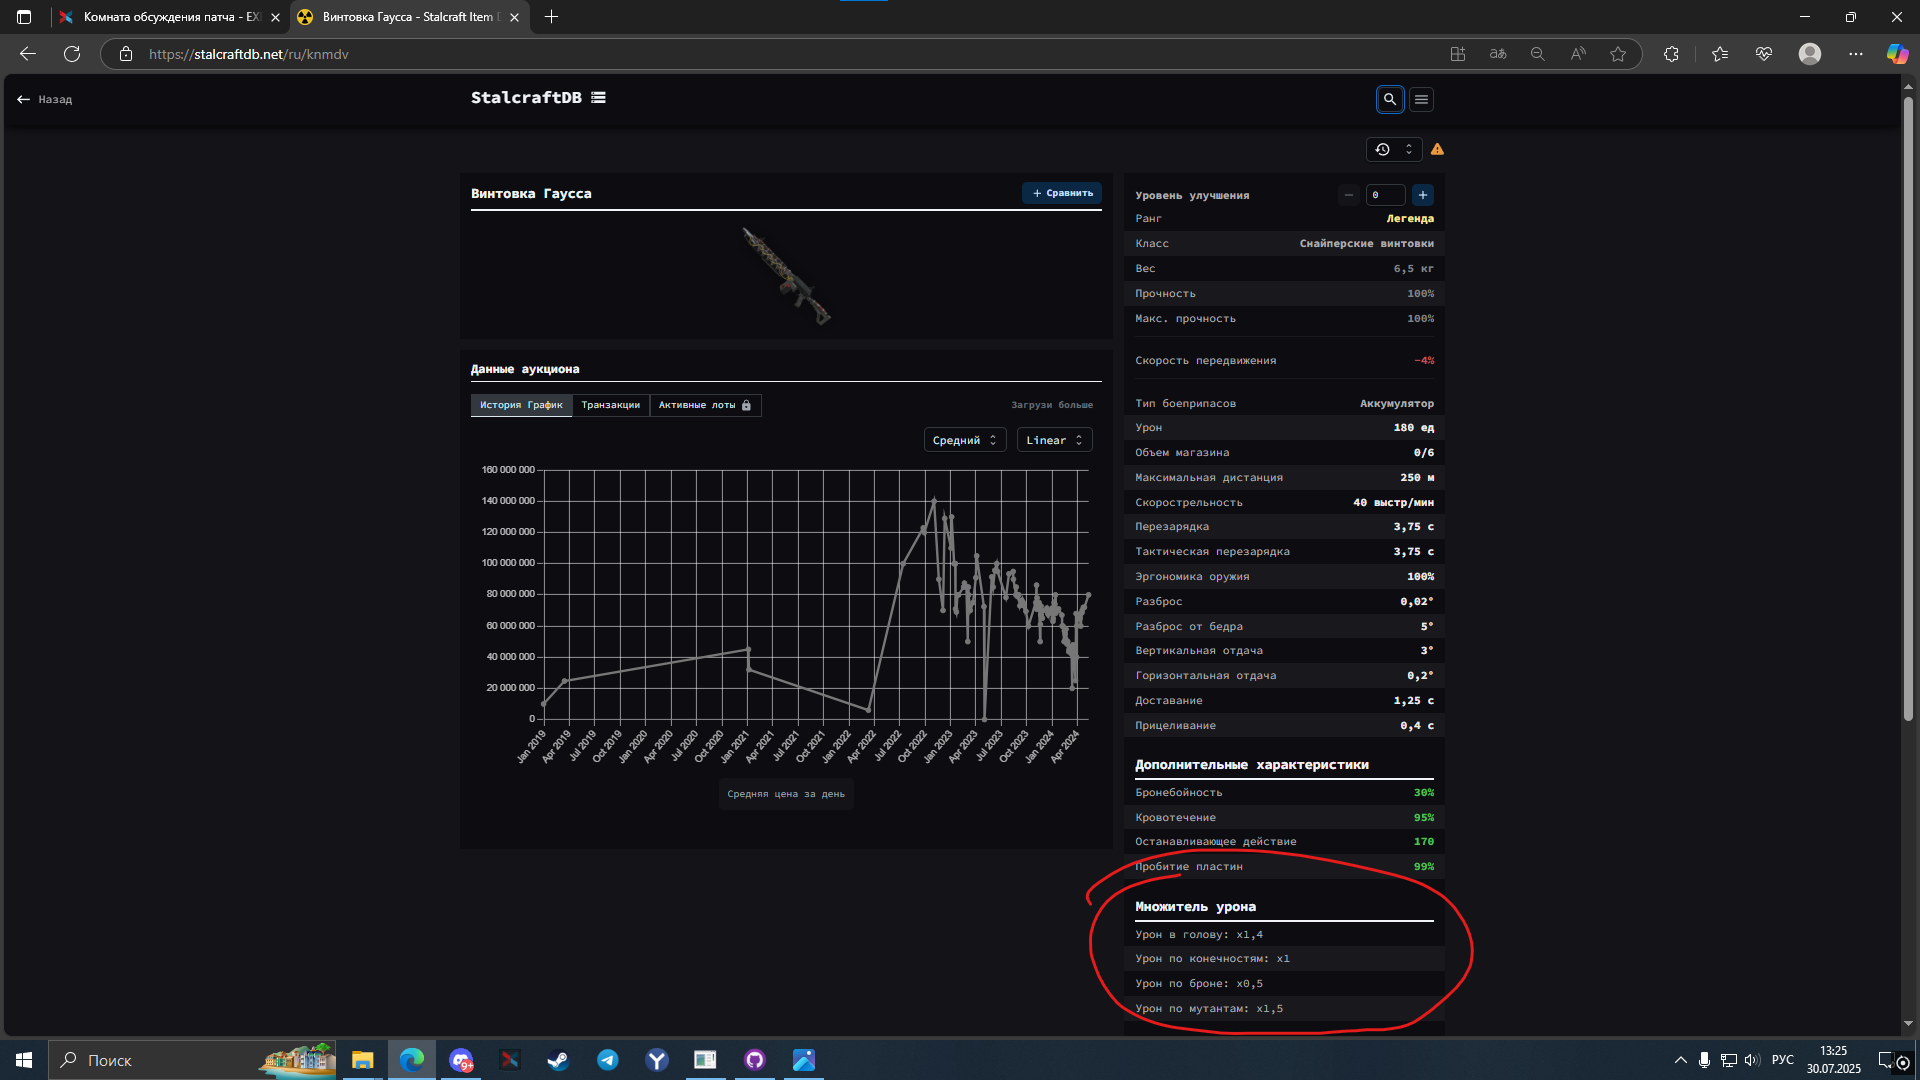Click Загрузи больше to load more data
Screen dimensions: 1920x1080
(x=1051, y=405)
